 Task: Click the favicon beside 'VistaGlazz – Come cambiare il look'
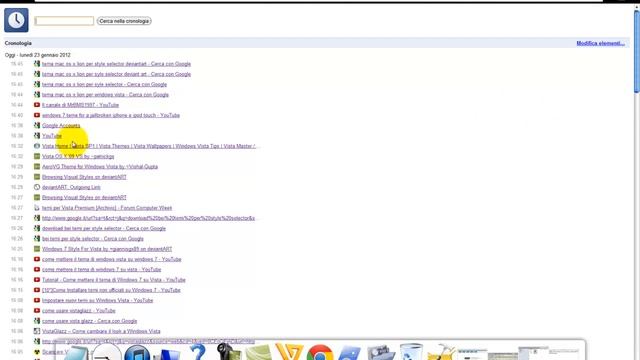click(x=37, y=331)
